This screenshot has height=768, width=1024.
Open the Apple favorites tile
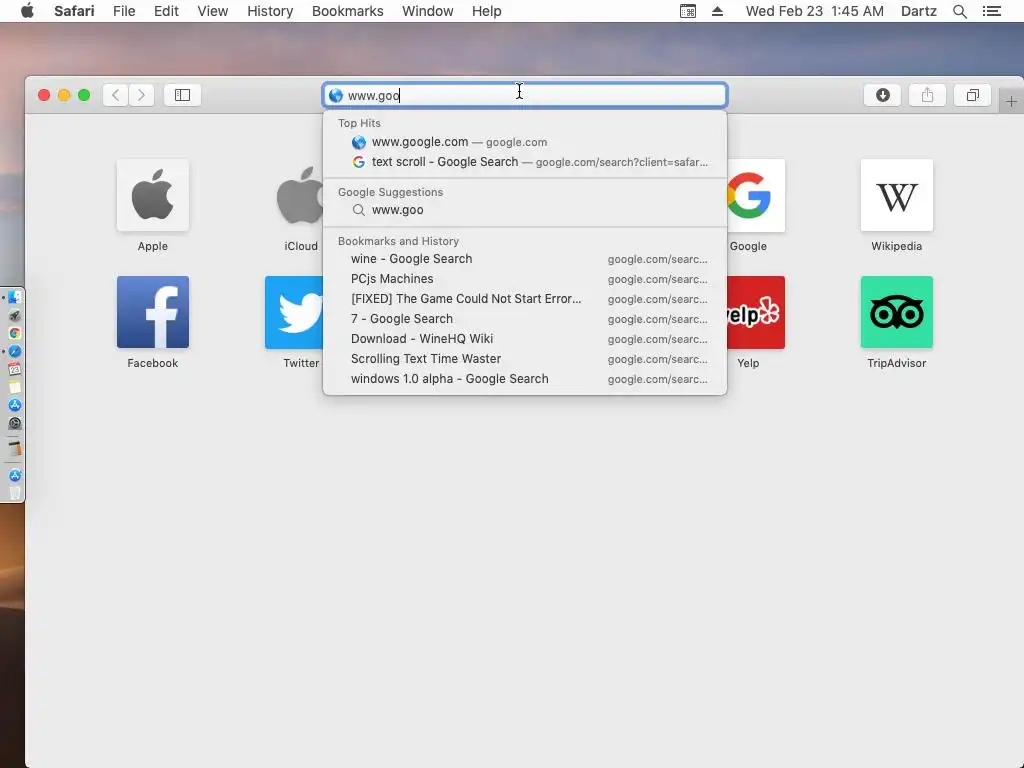[153, 195]
